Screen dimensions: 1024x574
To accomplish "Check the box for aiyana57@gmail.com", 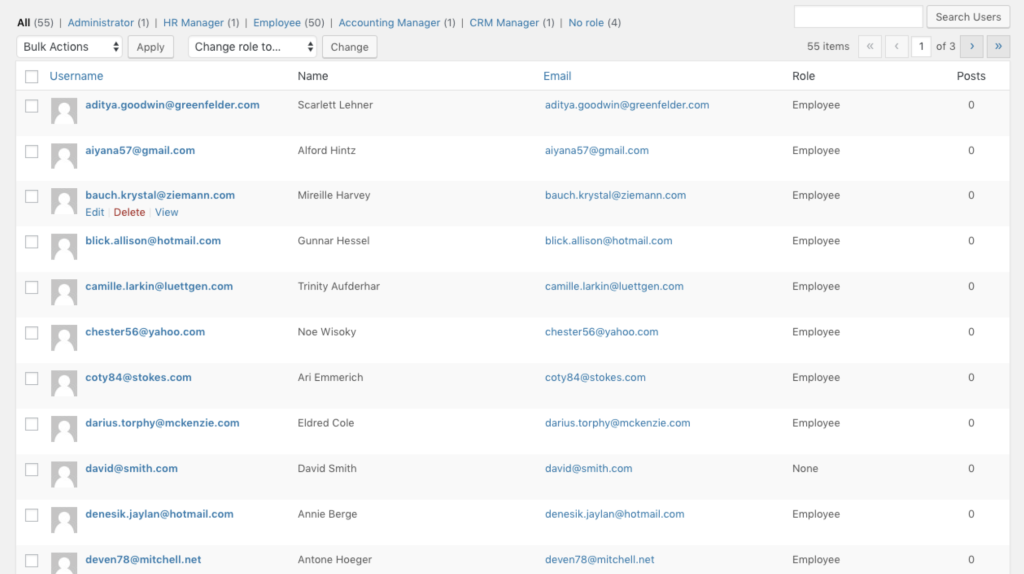I will click(x=31, y=151).
